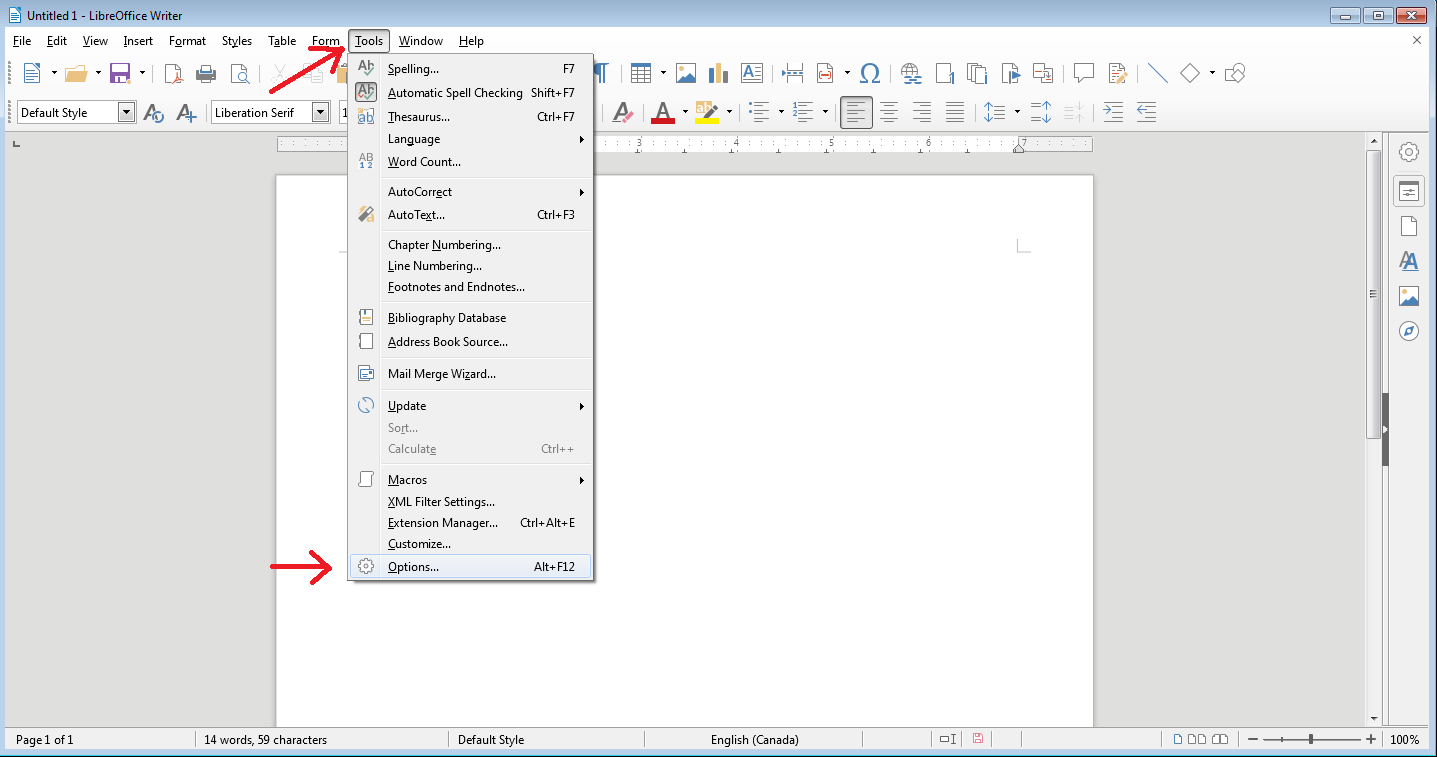Open the highlighting color dropdown arrow
1437x757 pixels.
[729, 113]
